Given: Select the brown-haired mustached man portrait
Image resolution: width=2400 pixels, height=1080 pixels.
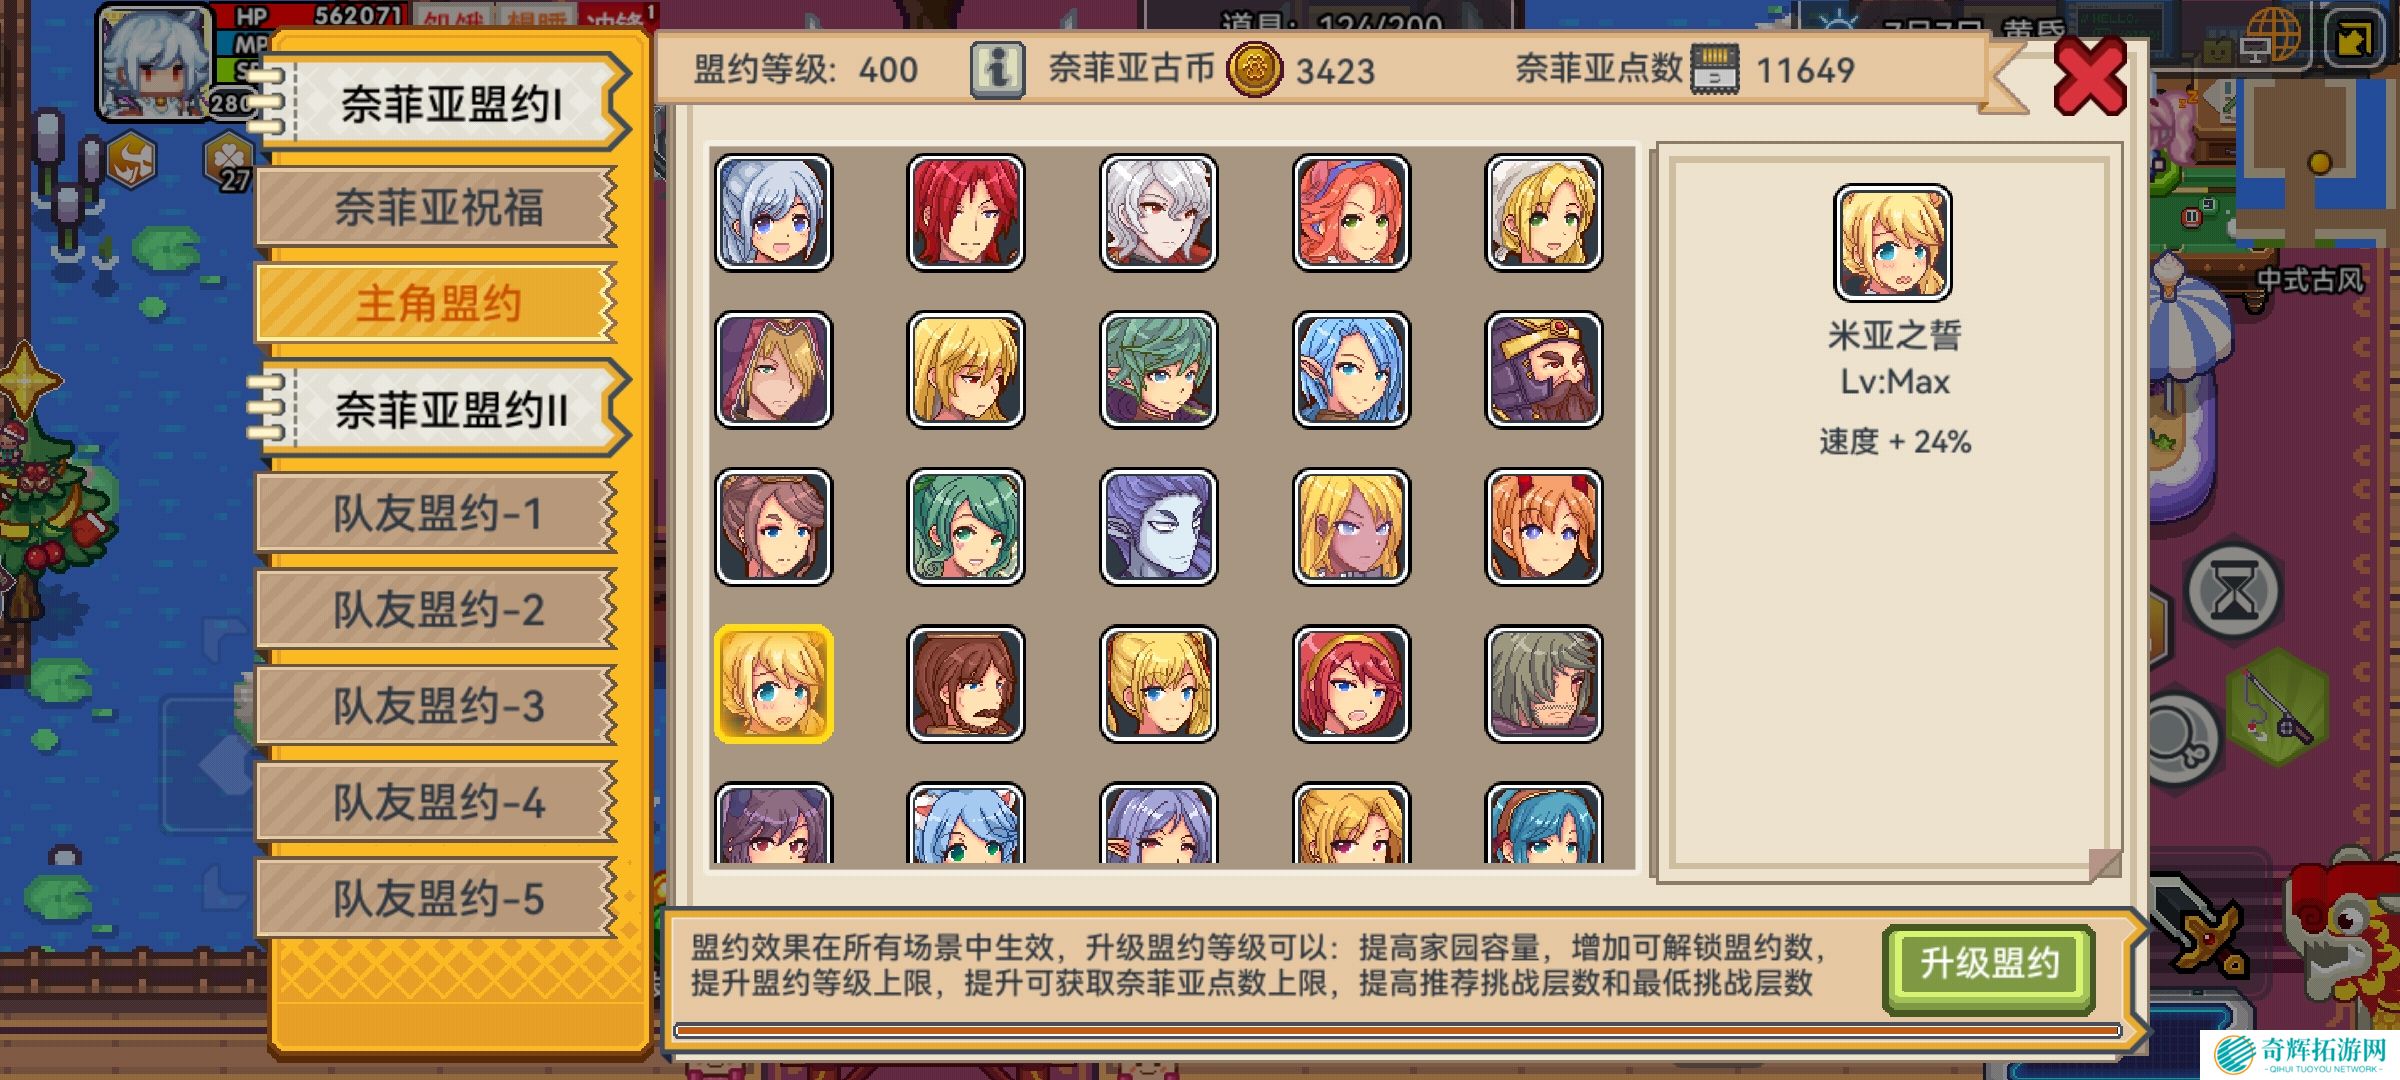Looking at the screenshot, I should [x=965, y=684].
